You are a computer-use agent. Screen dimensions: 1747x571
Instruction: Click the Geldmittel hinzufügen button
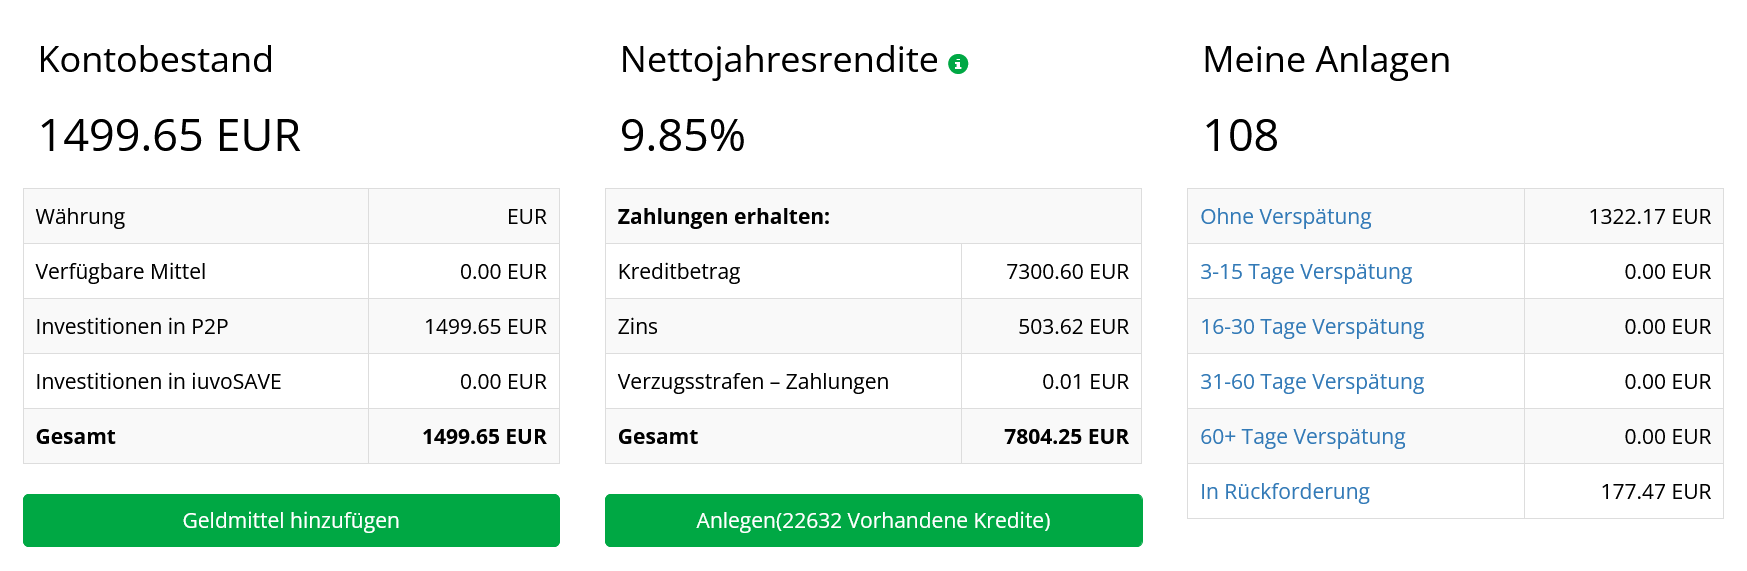point(291,520)
